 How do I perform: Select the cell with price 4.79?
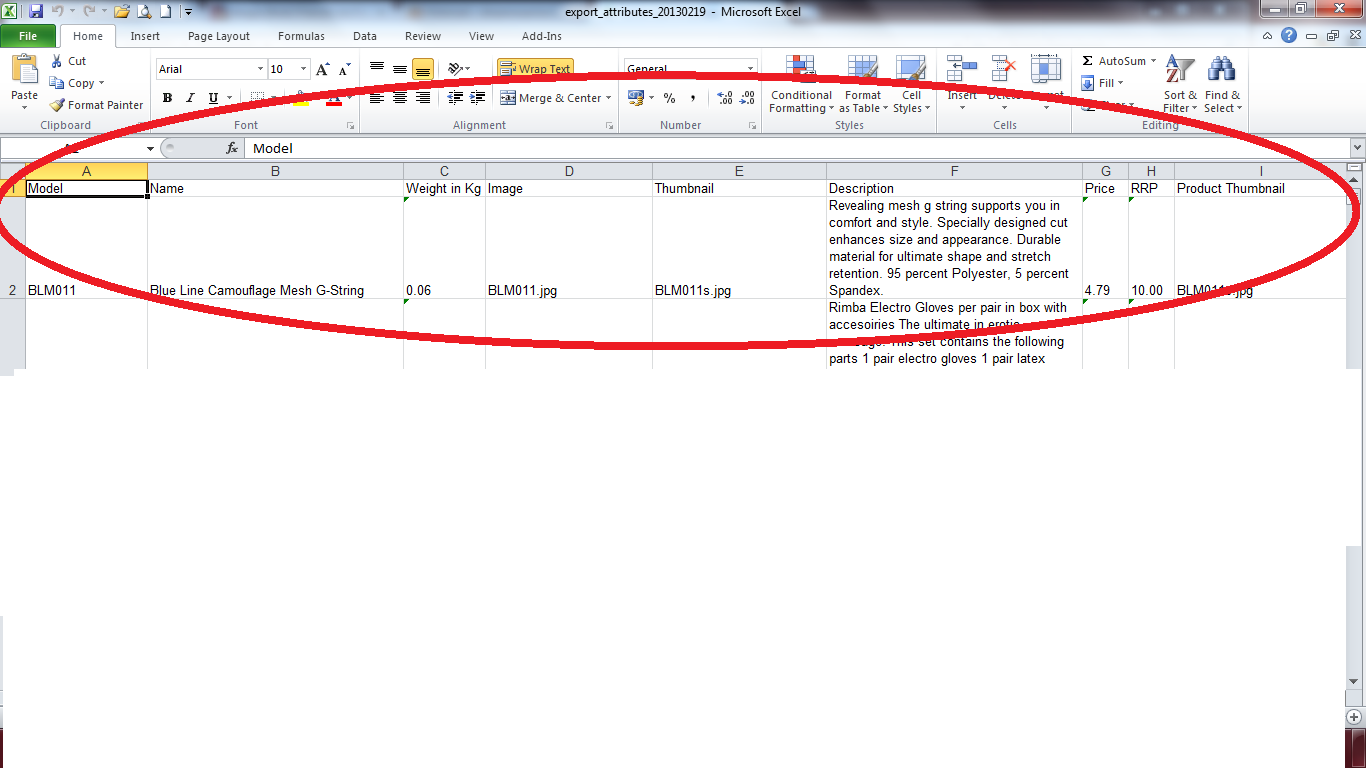point(1105,248)
